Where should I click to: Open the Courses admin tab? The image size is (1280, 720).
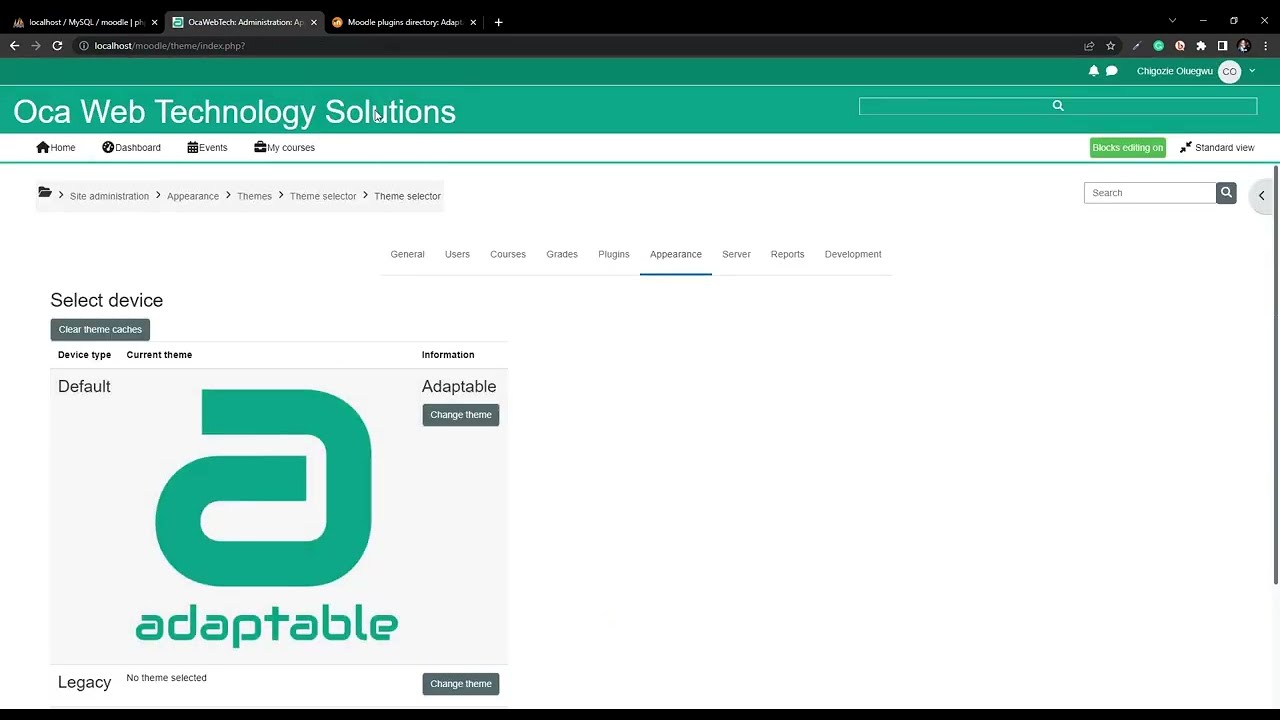[508, 254]
